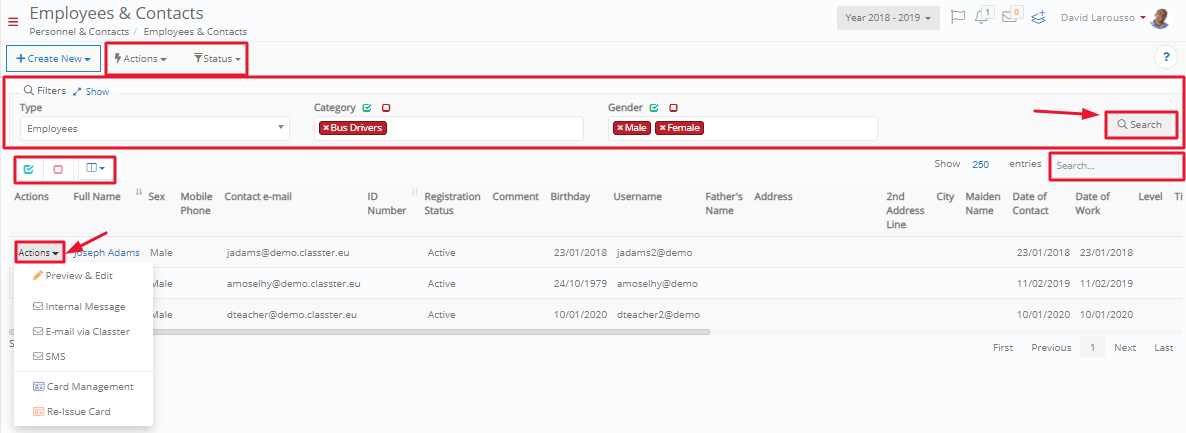The width and height of the screenshot is (1186, 433).
Task: Click dteacher2@demo username cell
Action: (658, 314)
